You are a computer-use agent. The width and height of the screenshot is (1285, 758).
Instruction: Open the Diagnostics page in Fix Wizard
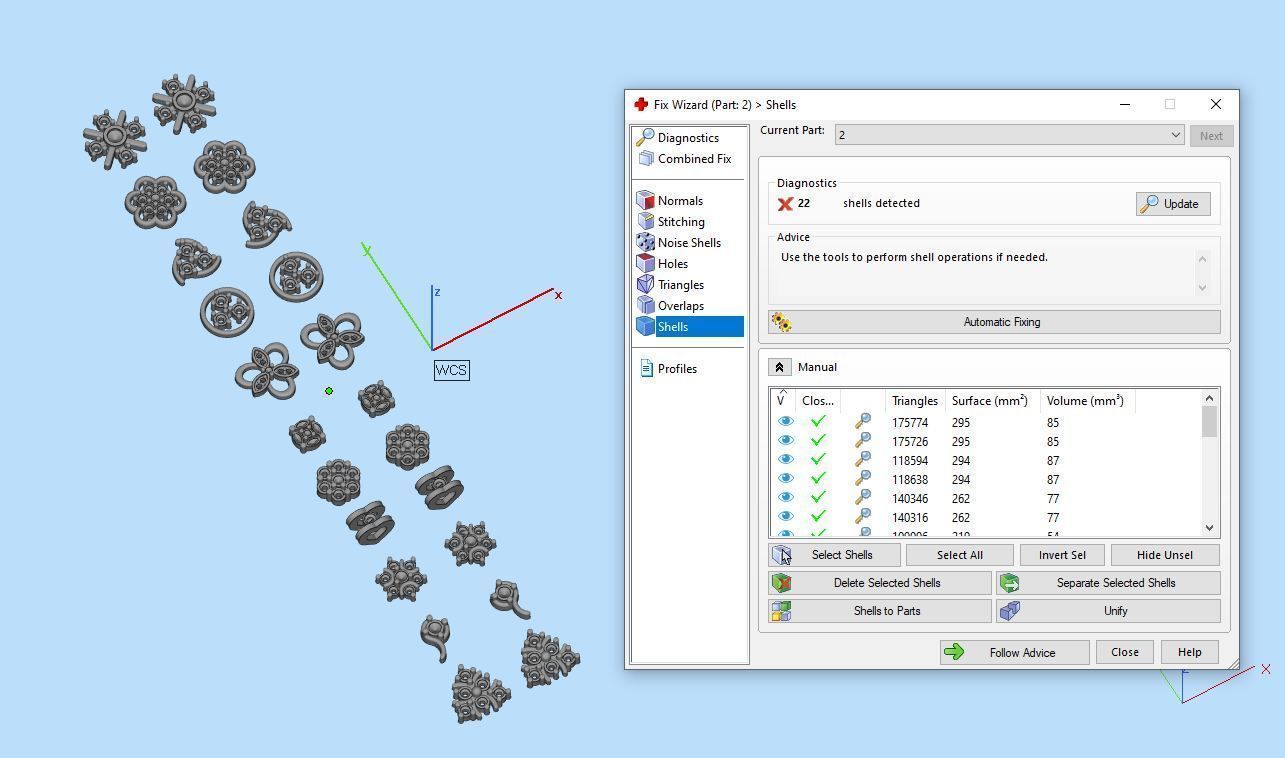pos(688,138)
